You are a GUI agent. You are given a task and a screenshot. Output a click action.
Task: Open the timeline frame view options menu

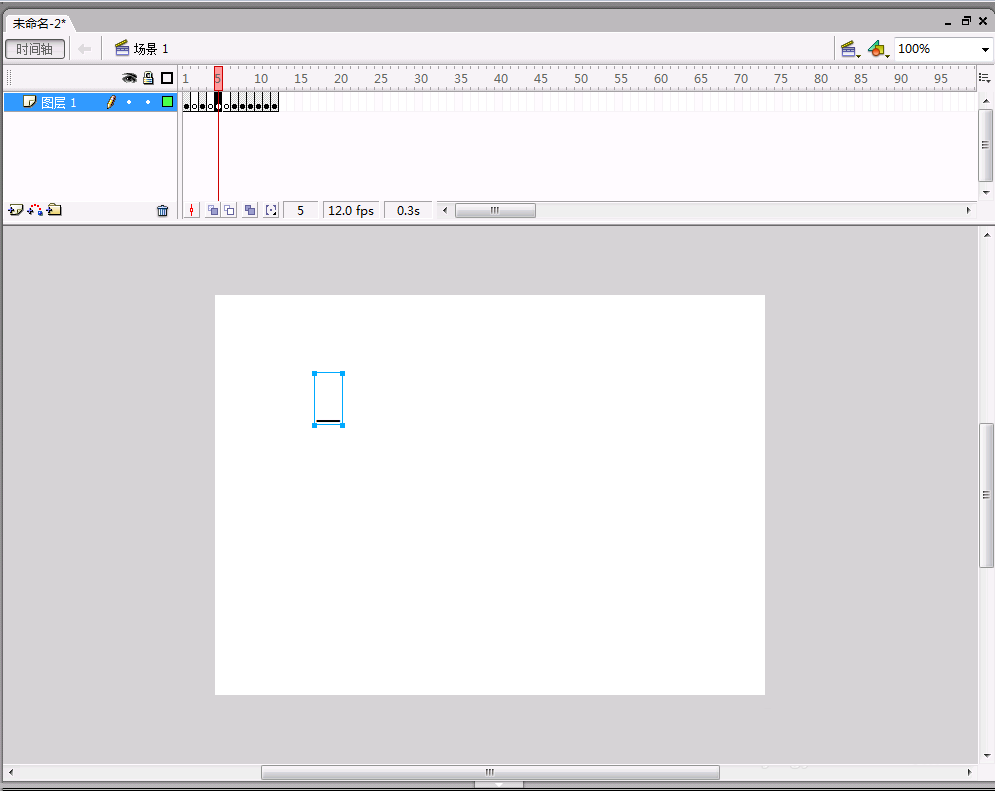(x=984, y=78)
